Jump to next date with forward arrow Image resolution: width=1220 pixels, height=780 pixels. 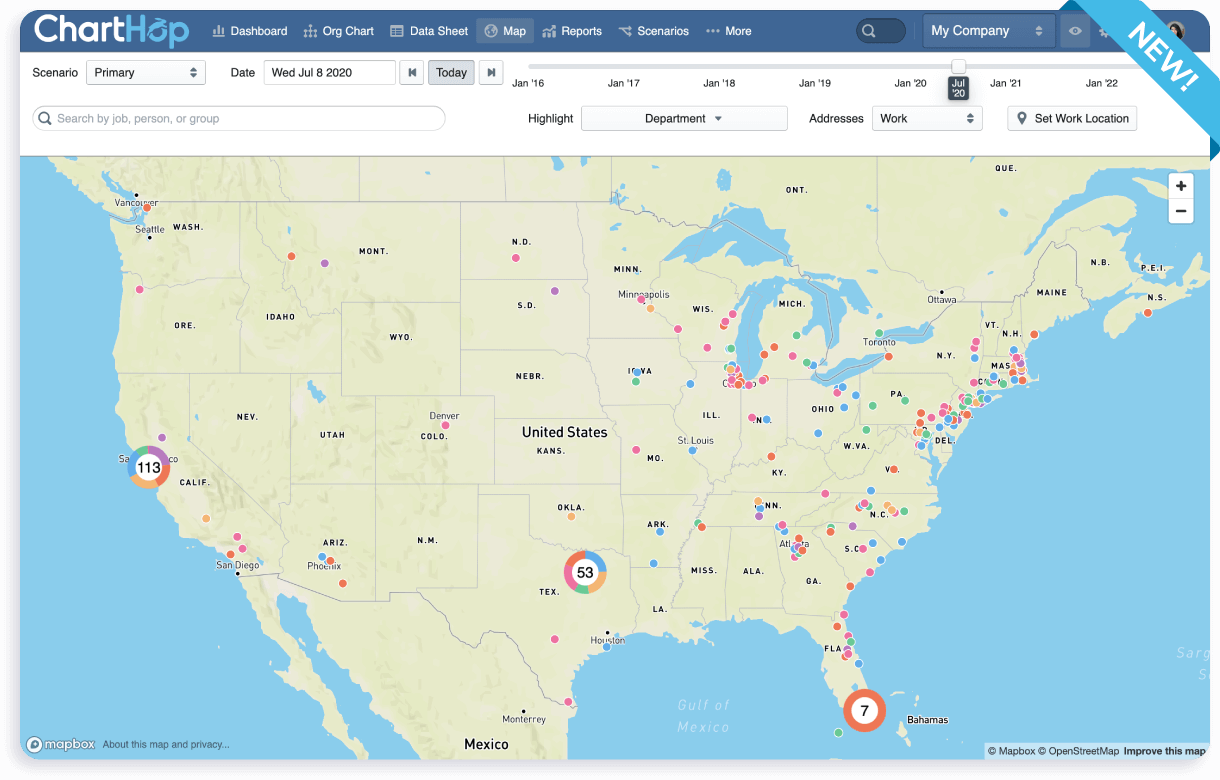coord(490,73)
